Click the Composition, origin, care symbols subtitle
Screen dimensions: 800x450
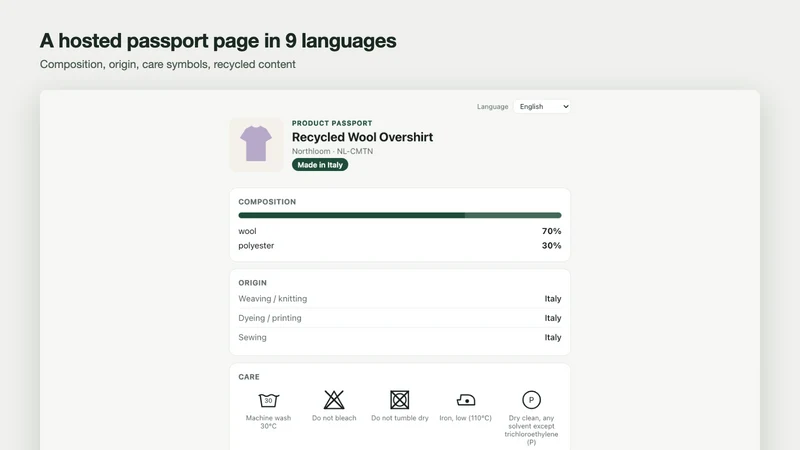[167, 64]
